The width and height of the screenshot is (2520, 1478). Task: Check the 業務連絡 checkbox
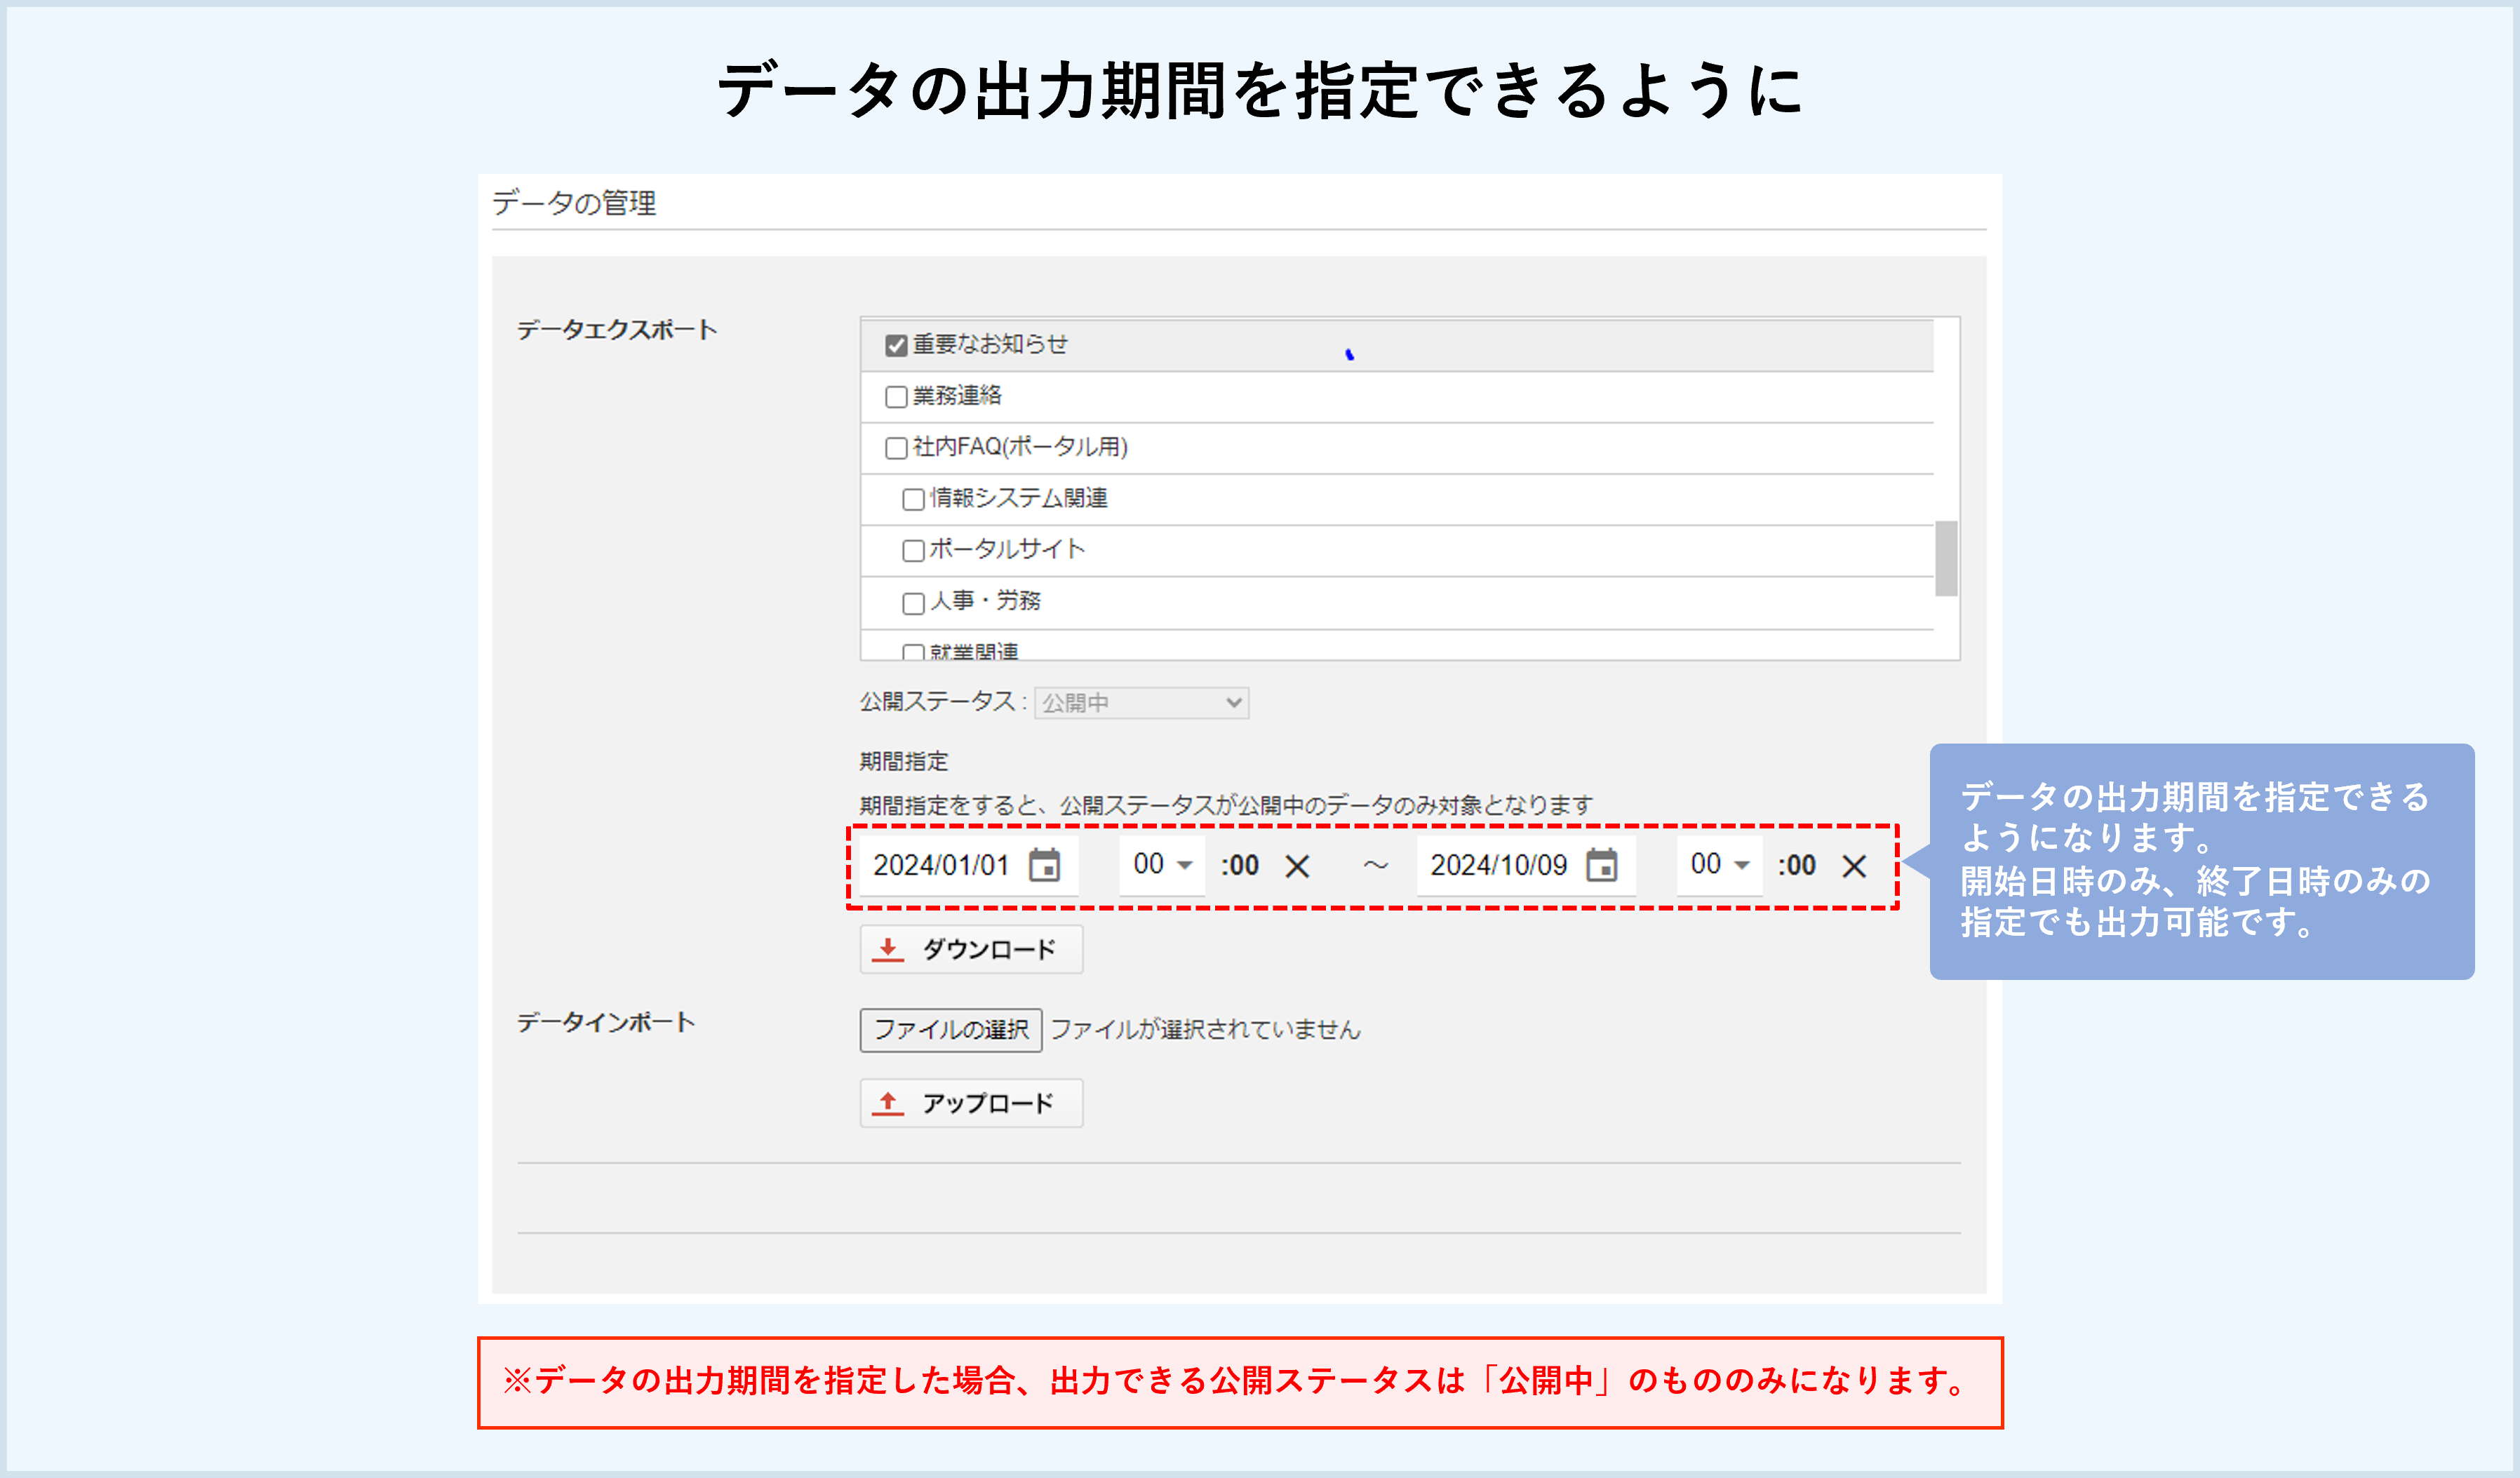(x=896, y=397)
